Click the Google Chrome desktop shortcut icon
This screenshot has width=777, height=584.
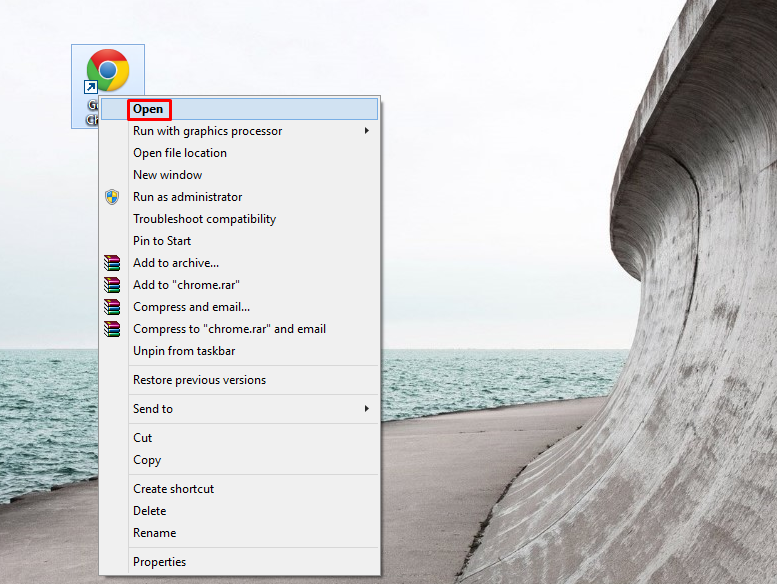click(108, 71)
